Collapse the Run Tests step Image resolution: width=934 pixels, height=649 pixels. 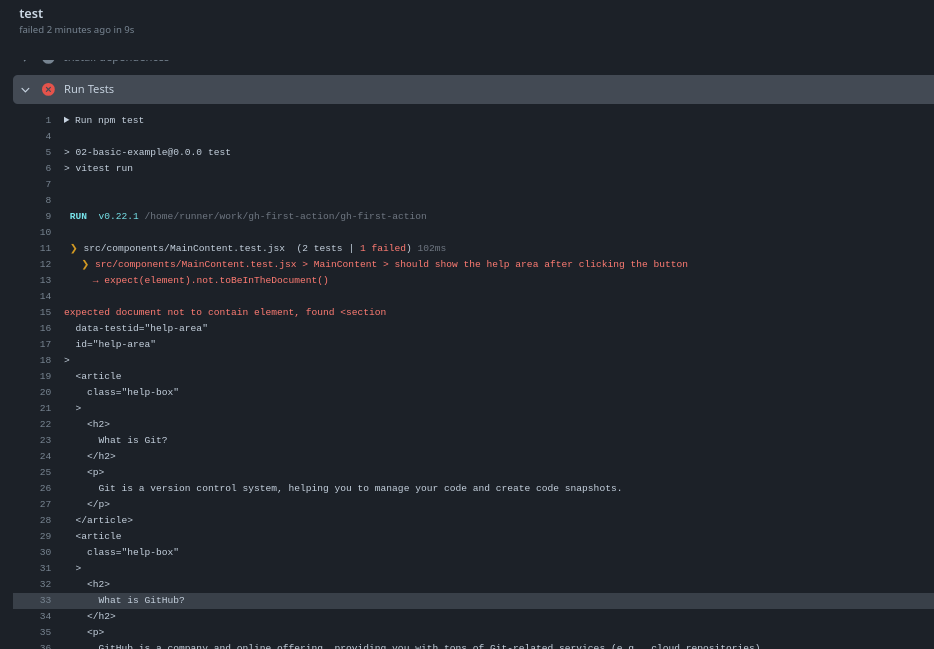(25, 89)
